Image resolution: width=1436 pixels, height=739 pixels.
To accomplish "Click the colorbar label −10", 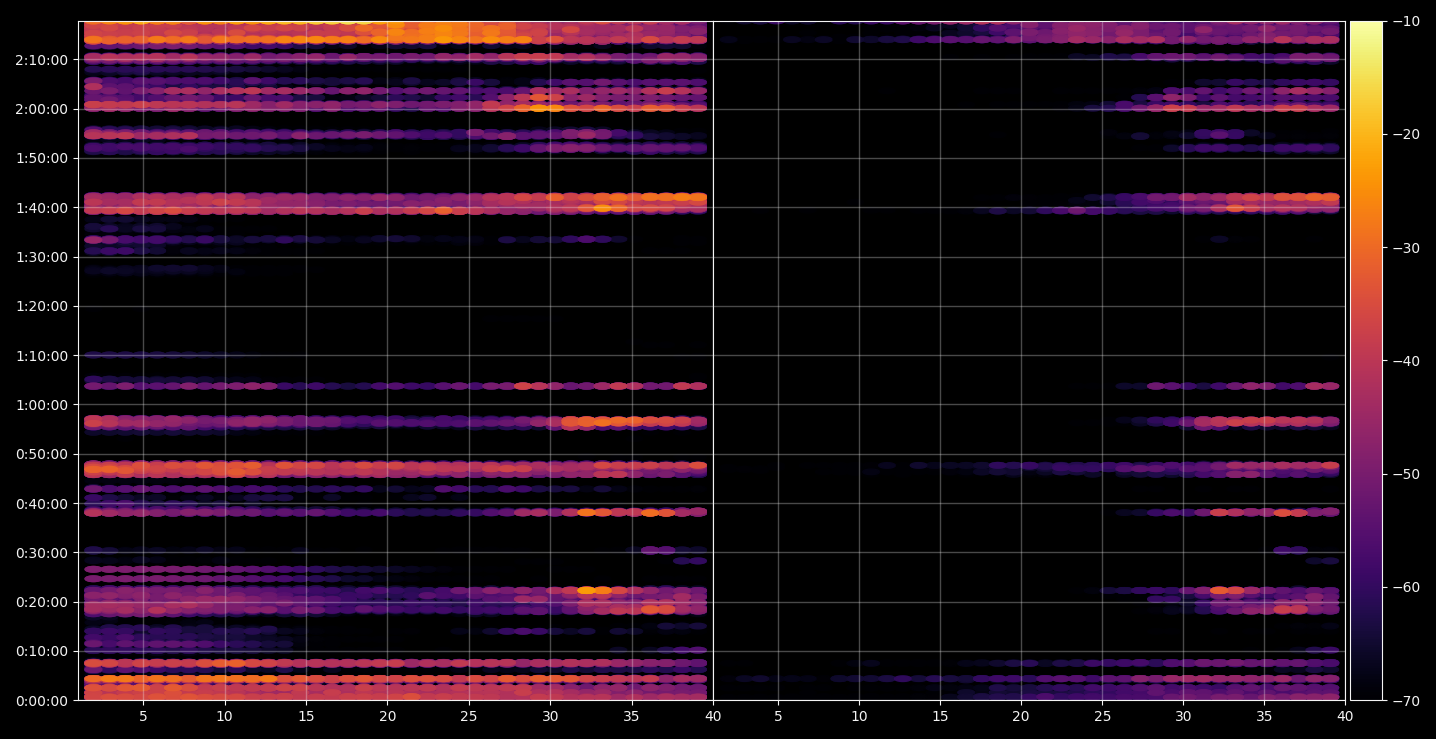I will (x=1406, y=21).
